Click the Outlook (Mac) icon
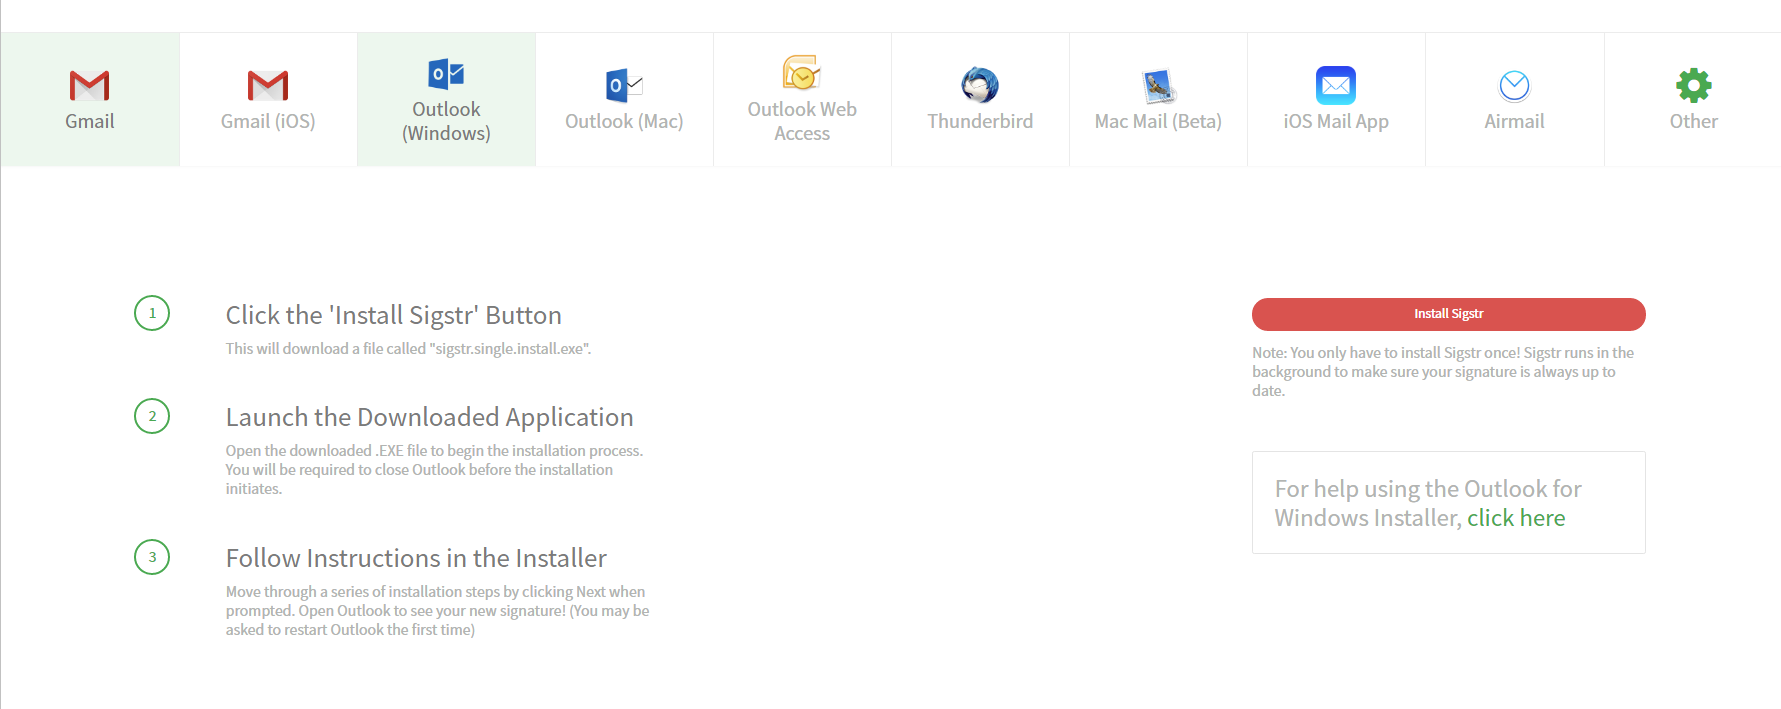 624,86
